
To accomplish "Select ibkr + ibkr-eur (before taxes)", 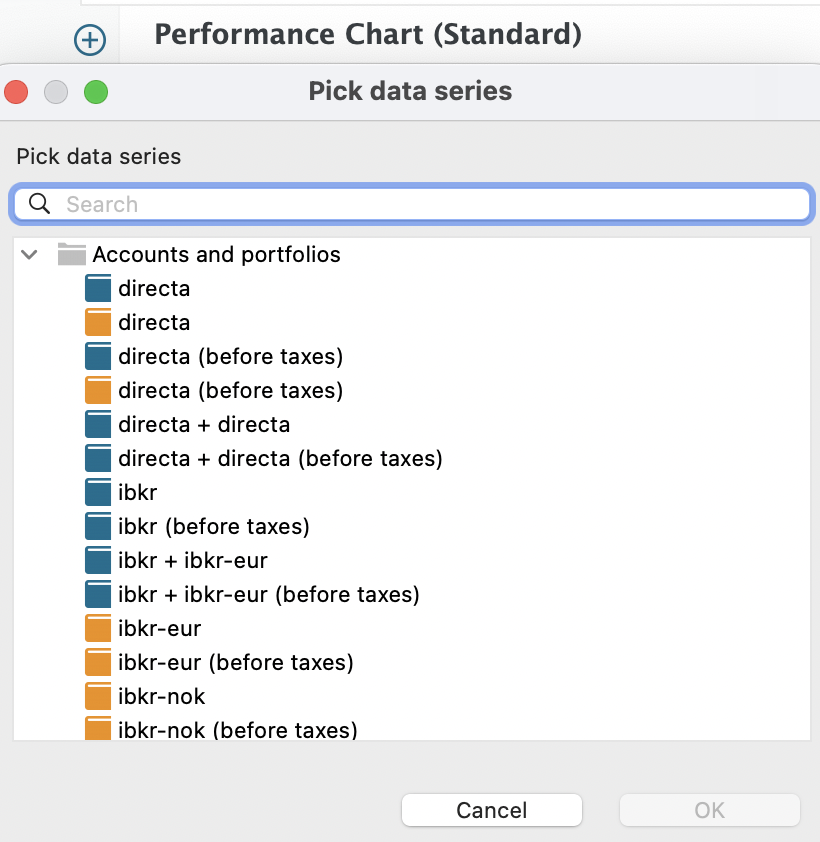I will tap(268, 595).
